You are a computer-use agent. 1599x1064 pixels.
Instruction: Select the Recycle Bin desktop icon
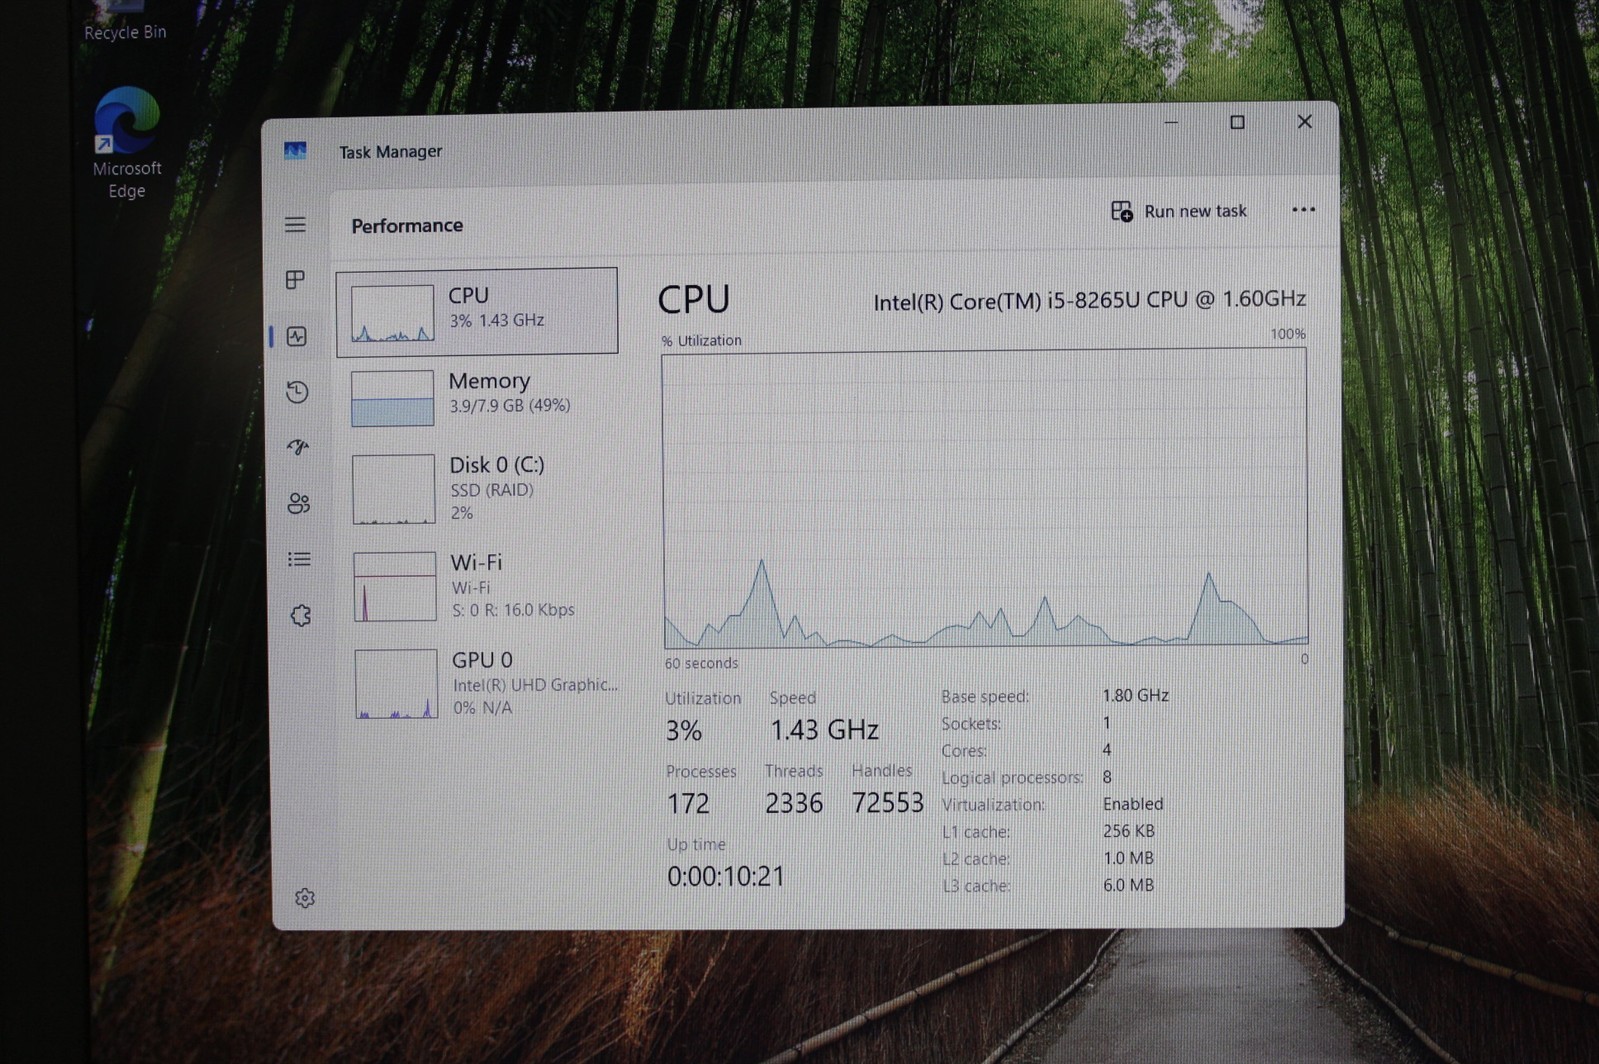(125, 22)
